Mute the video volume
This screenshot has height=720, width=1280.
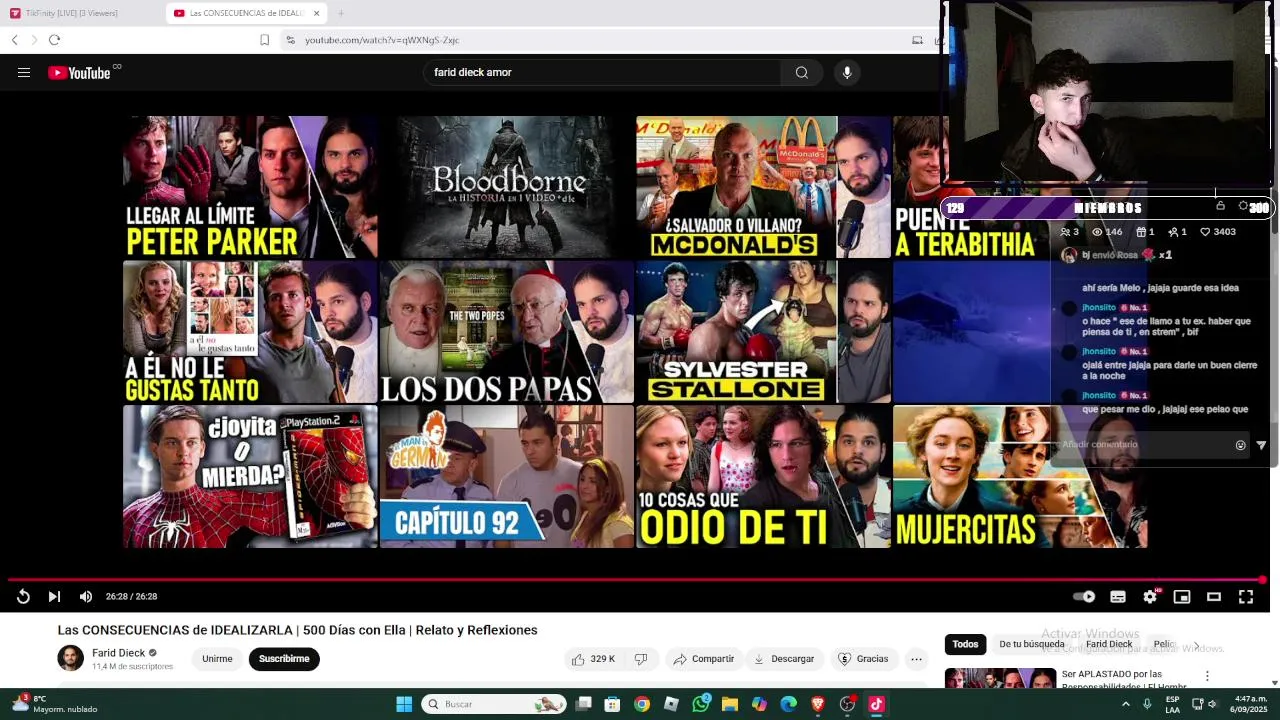pos(86,596)
